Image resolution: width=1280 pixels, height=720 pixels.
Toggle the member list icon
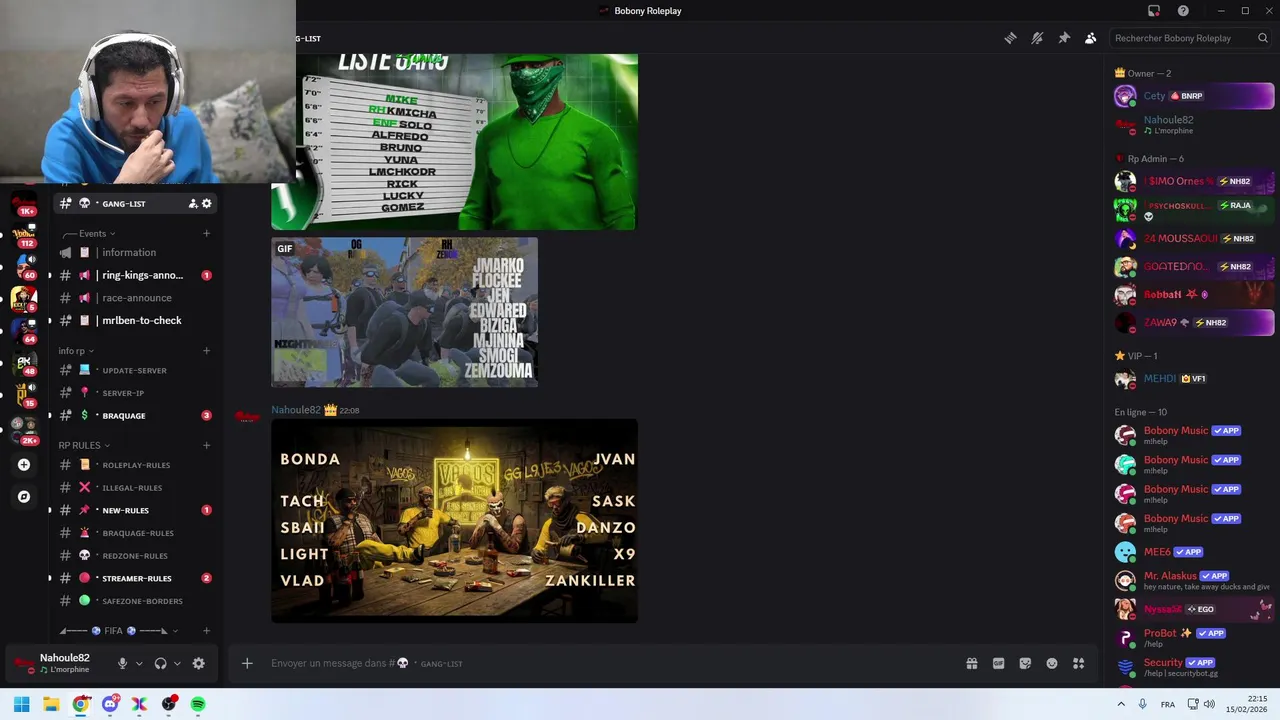coord(1091,38)
